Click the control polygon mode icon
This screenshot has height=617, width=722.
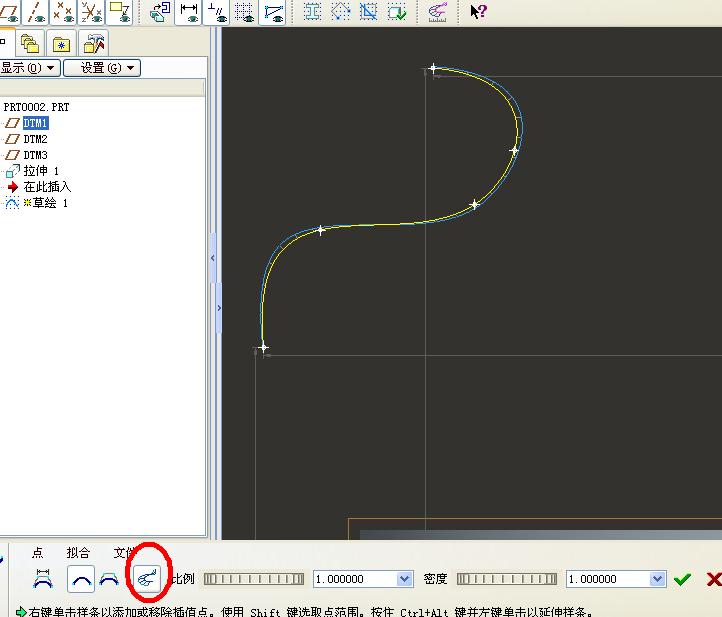(43, 579)
